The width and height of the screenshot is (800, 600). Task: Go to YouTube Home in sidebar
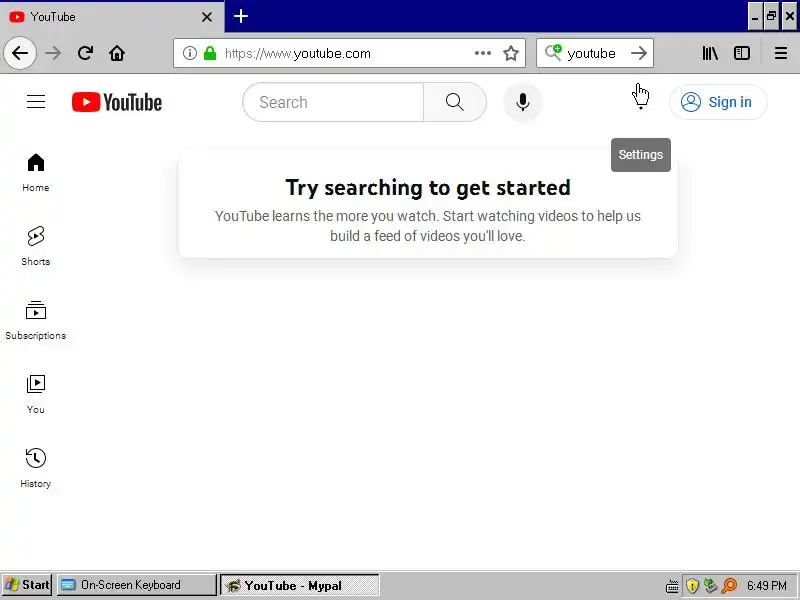[36, 172]
